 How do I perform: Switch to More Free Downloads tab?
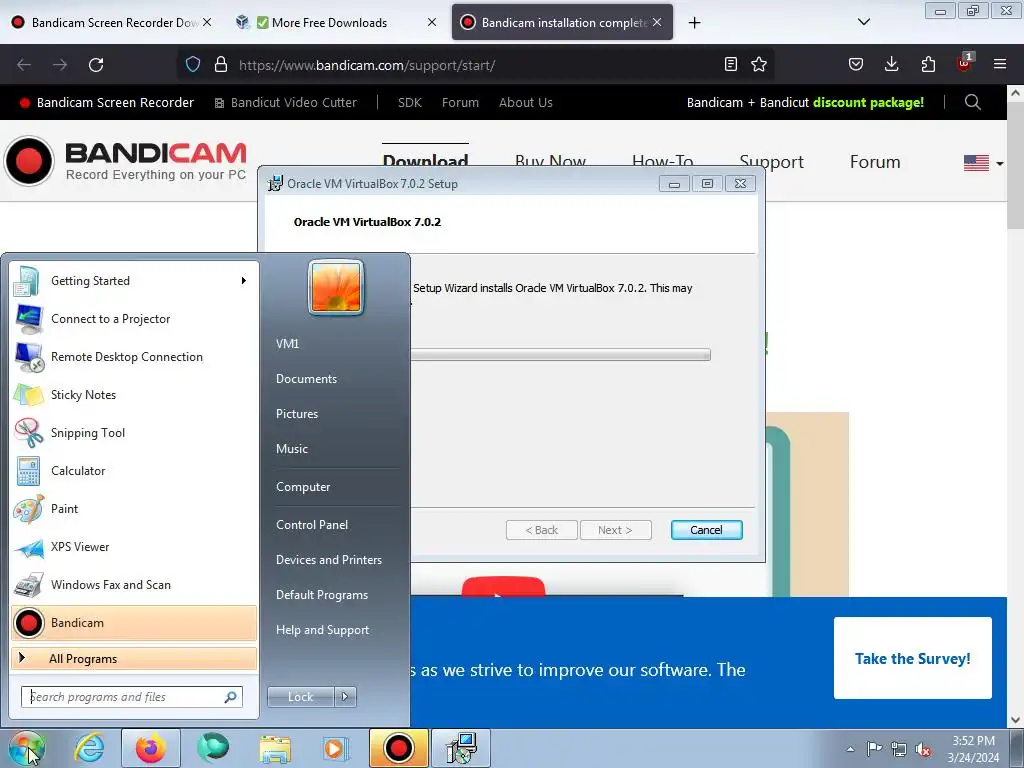click(x=336, y=22)
